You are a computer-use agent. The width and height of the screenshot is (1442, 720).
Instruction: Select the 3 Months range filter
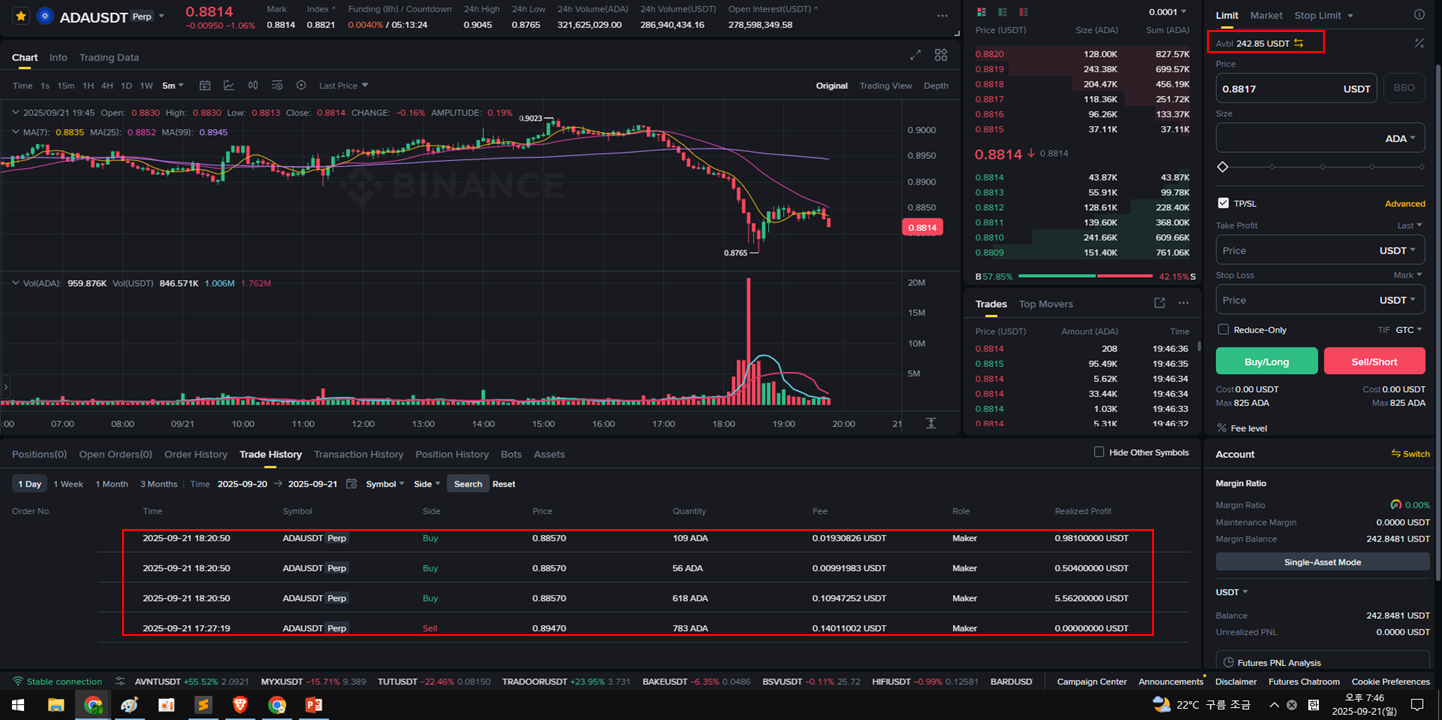(159, 484)
